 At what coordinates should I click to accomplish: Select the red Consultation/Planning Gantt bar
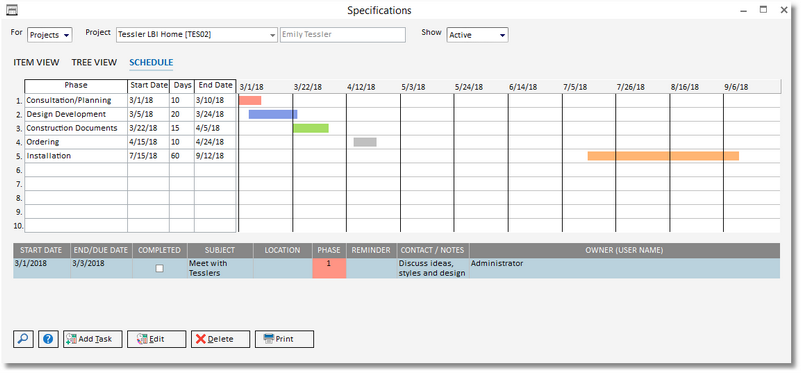250,101
